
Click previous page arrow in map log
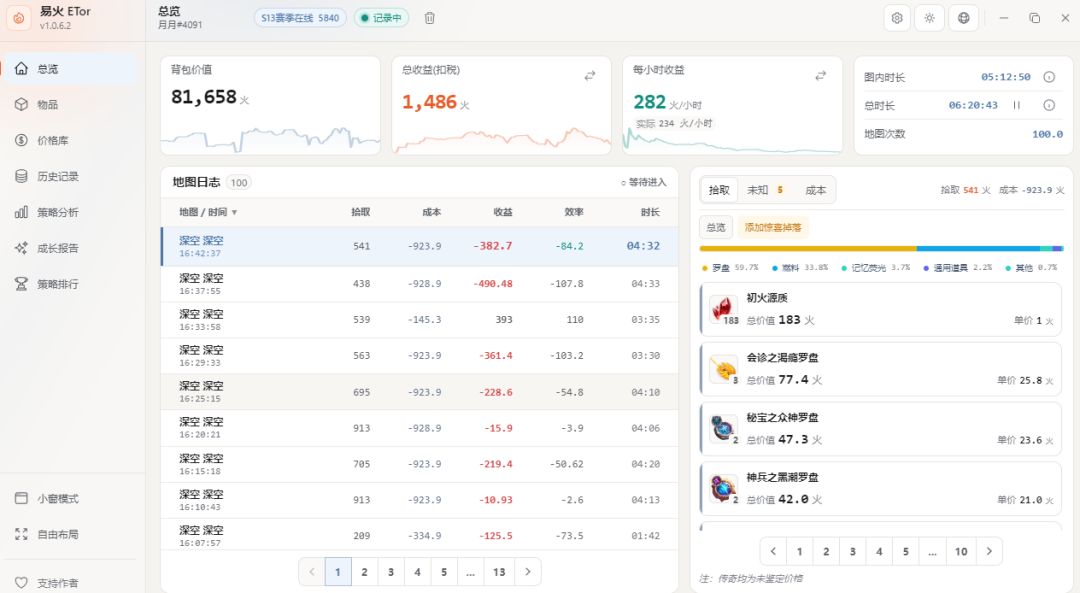[311, 572]
